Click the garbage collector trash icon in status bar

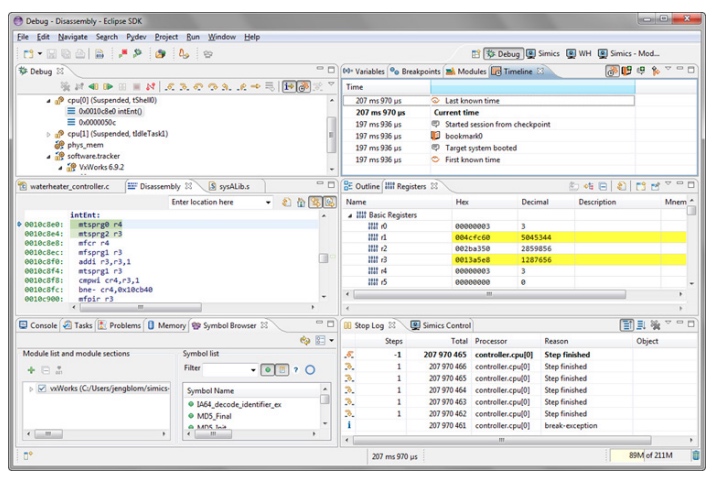696,455
